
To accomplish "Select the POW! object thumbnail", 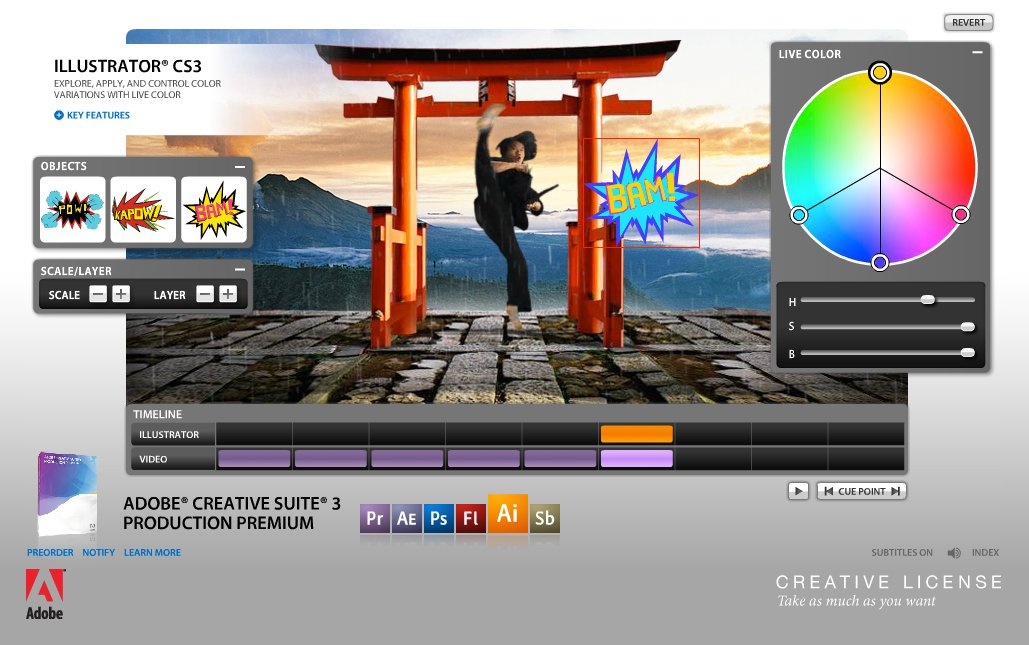I will pos(72,210).
